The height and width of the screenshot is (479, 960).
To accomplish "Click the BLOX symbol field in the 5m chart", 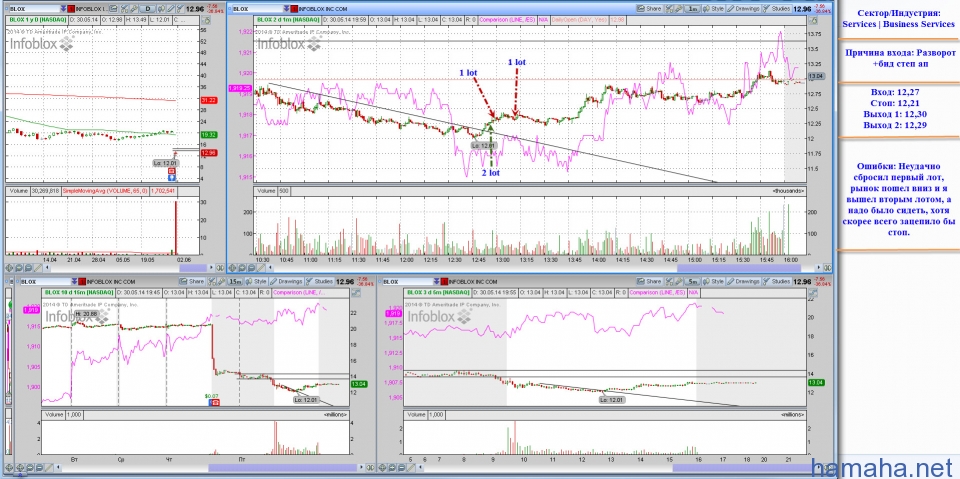I will pyautogui.click(x=407, y=282).
